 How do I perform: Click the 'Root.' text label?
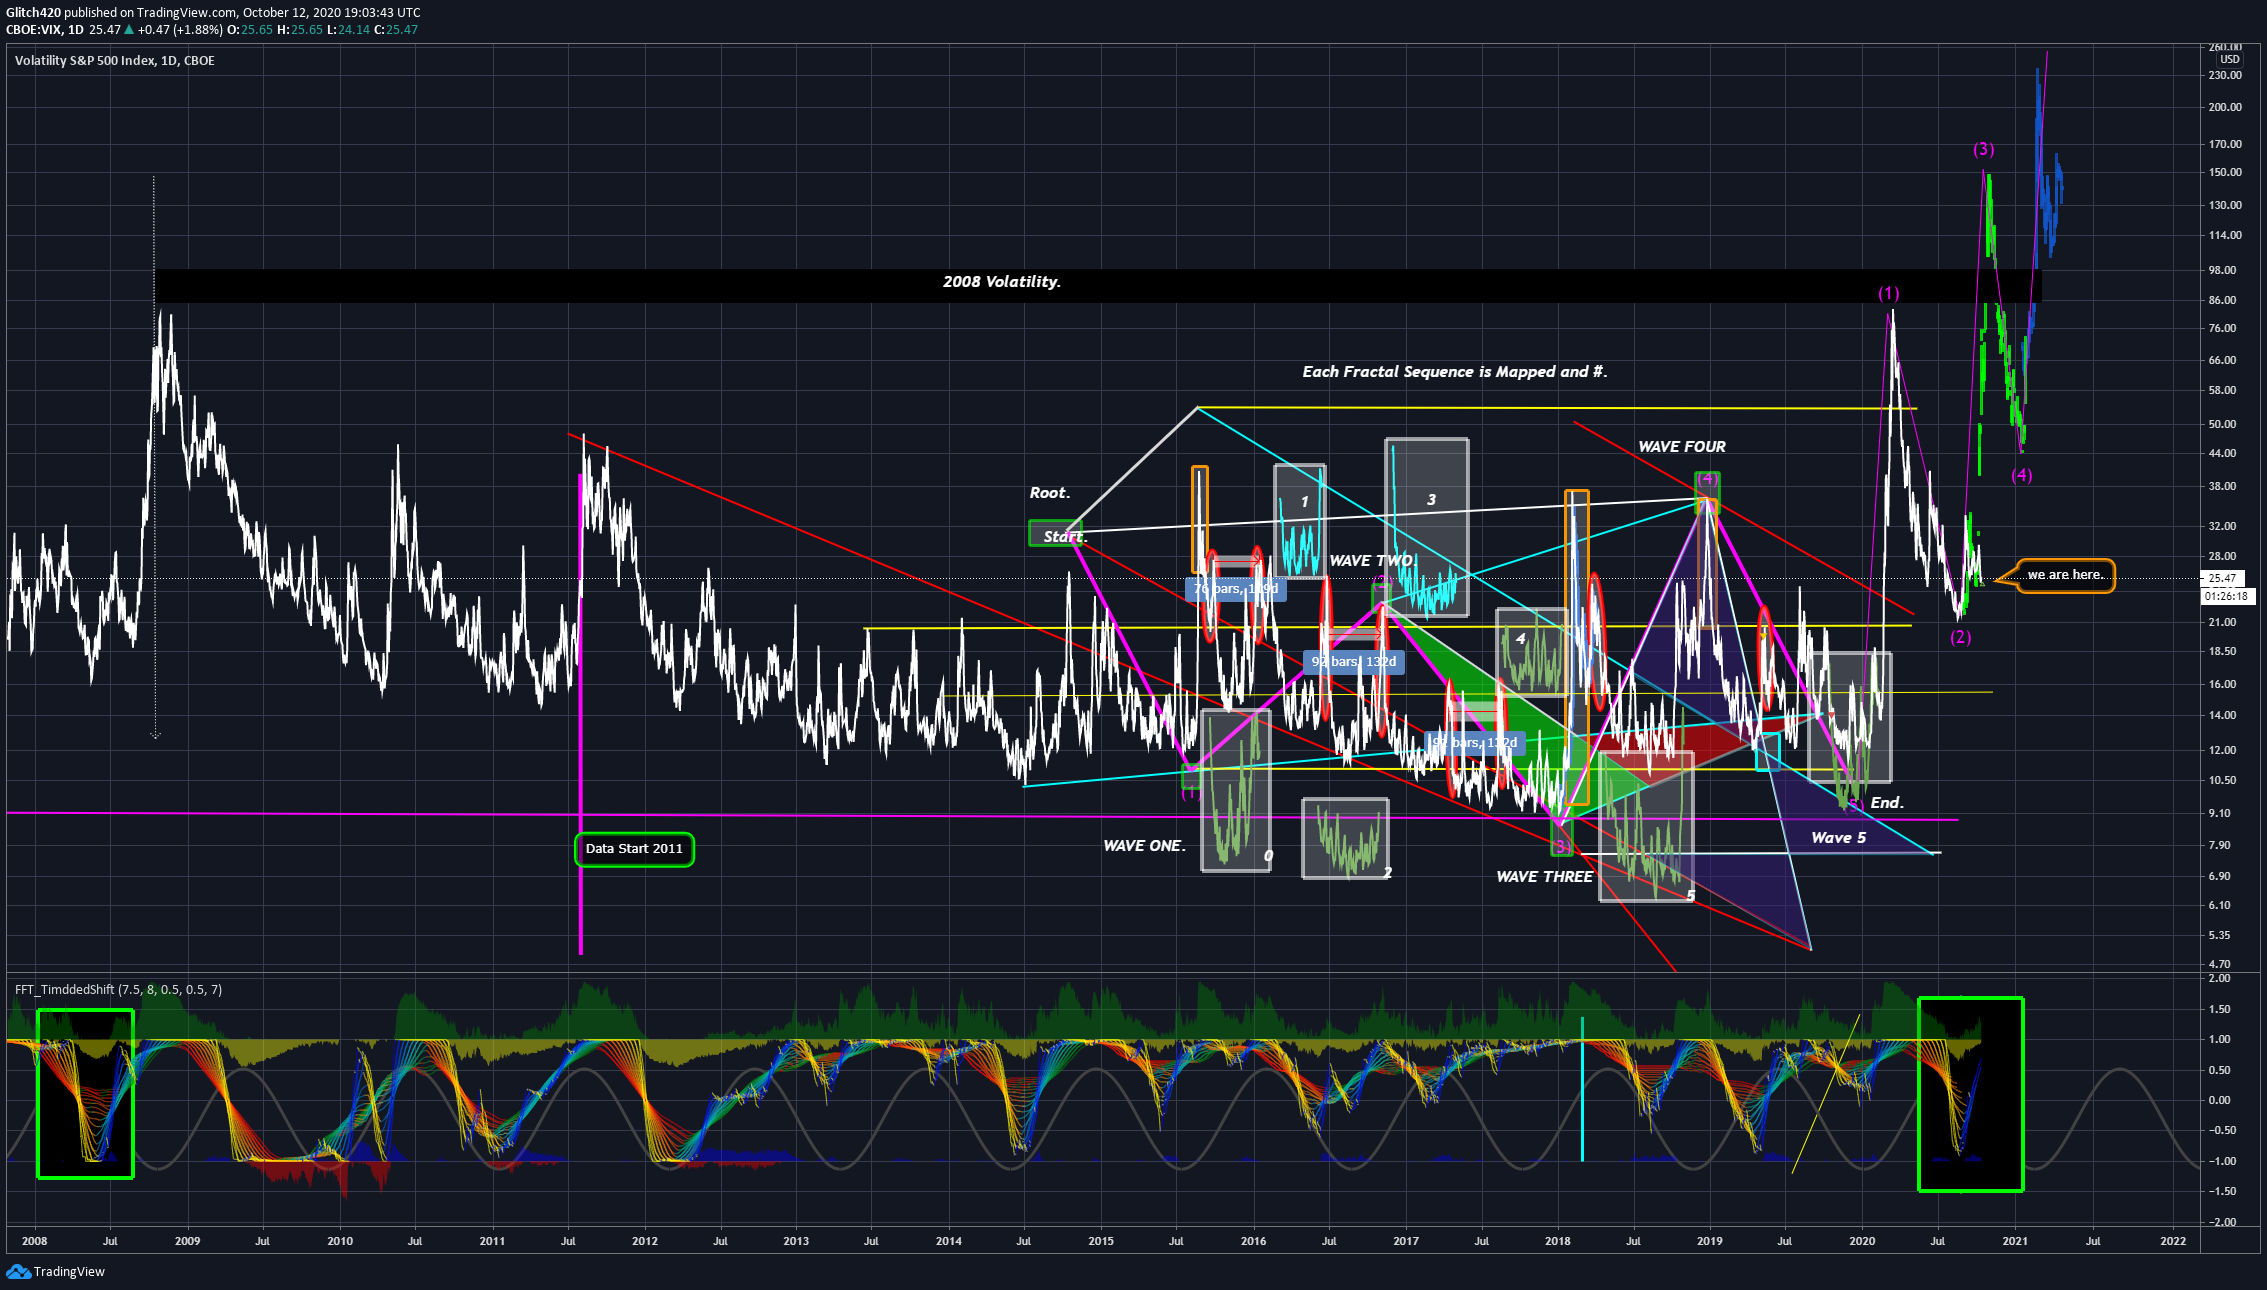click(1050, 493)
